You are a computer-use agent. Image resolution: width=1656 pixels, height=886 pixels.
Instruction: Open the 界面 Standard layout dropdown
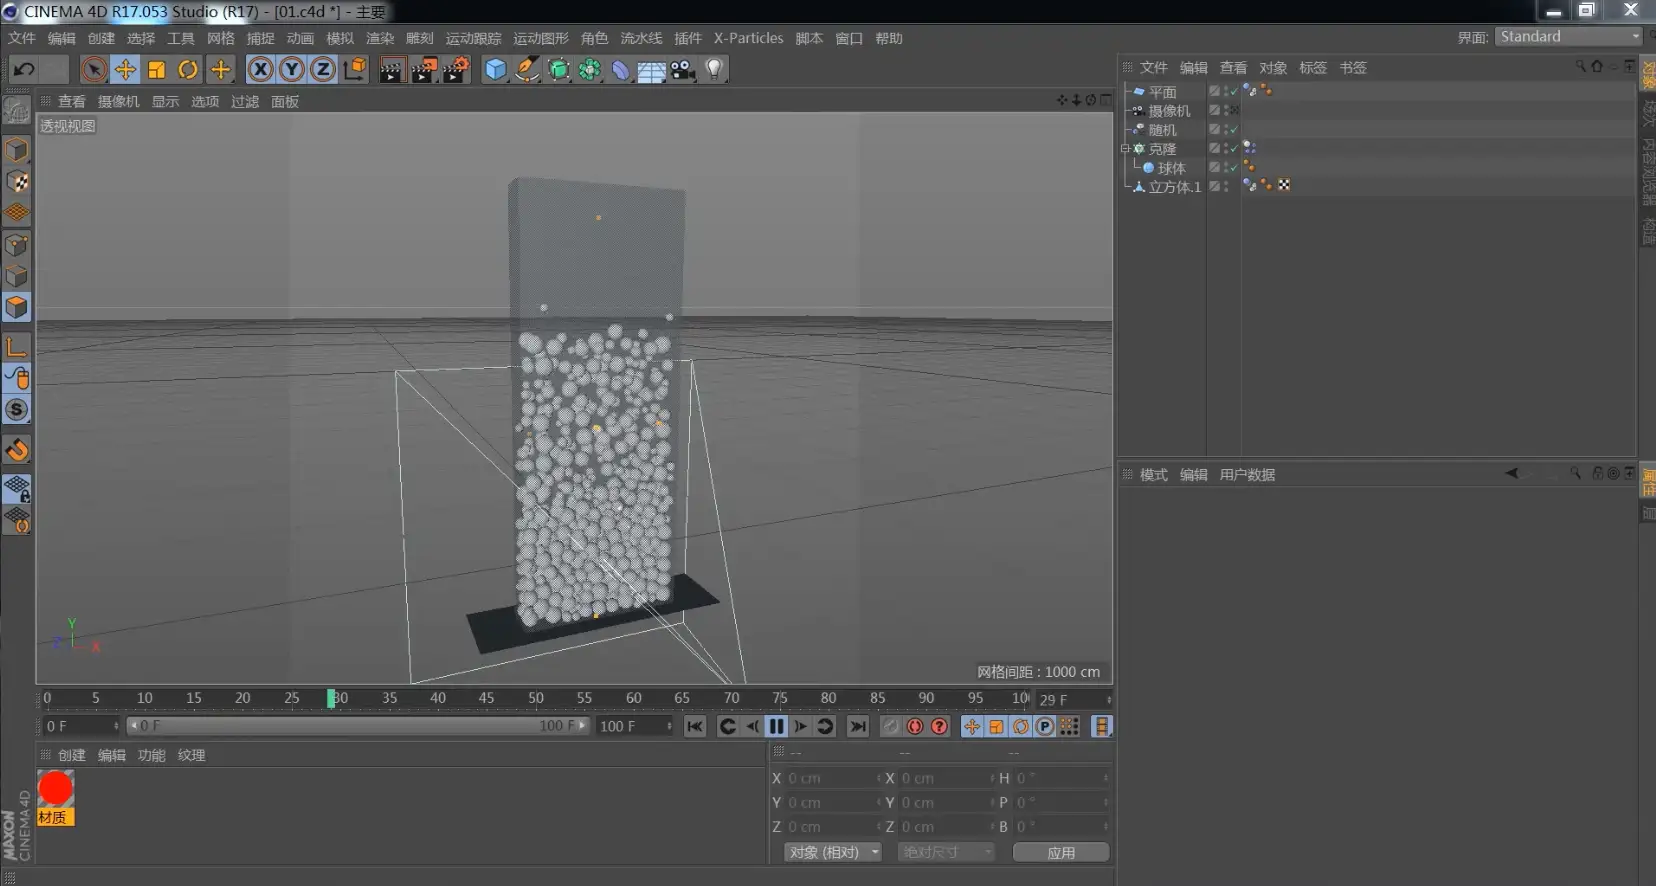point(1568,36)
